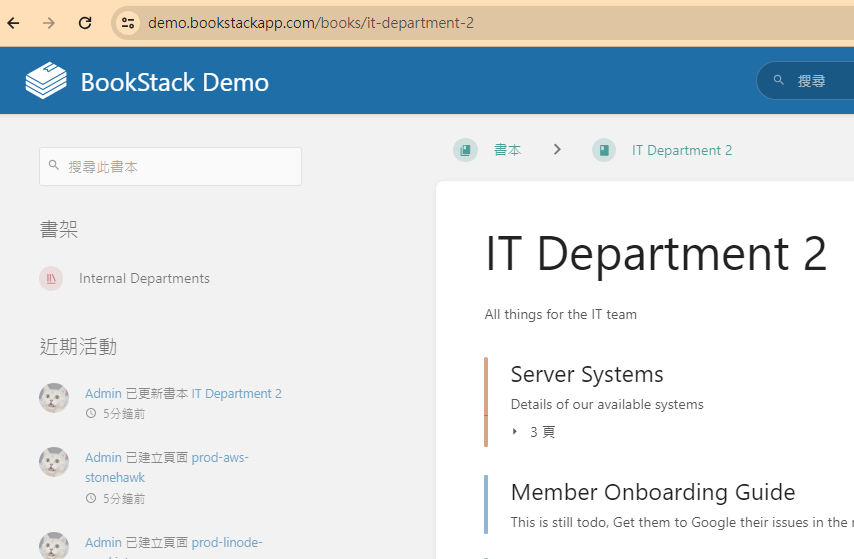
Task: Open IT Department 2 link in recent activity
Action: click(x=236, y=393)
